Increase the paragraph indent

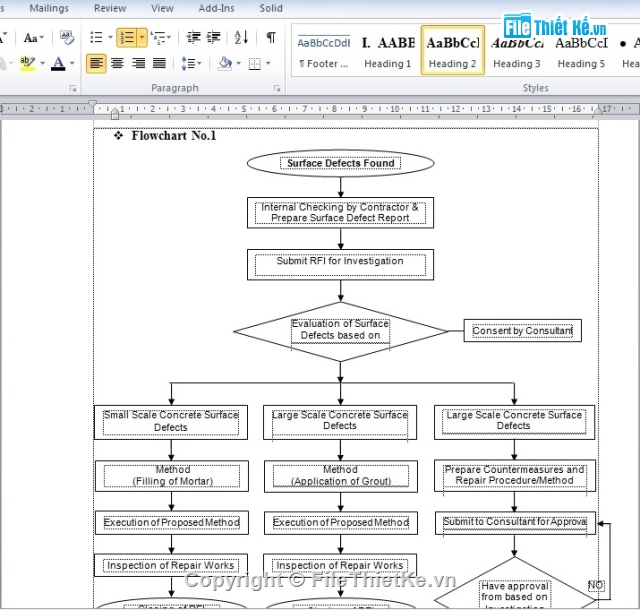coord(213,38)
